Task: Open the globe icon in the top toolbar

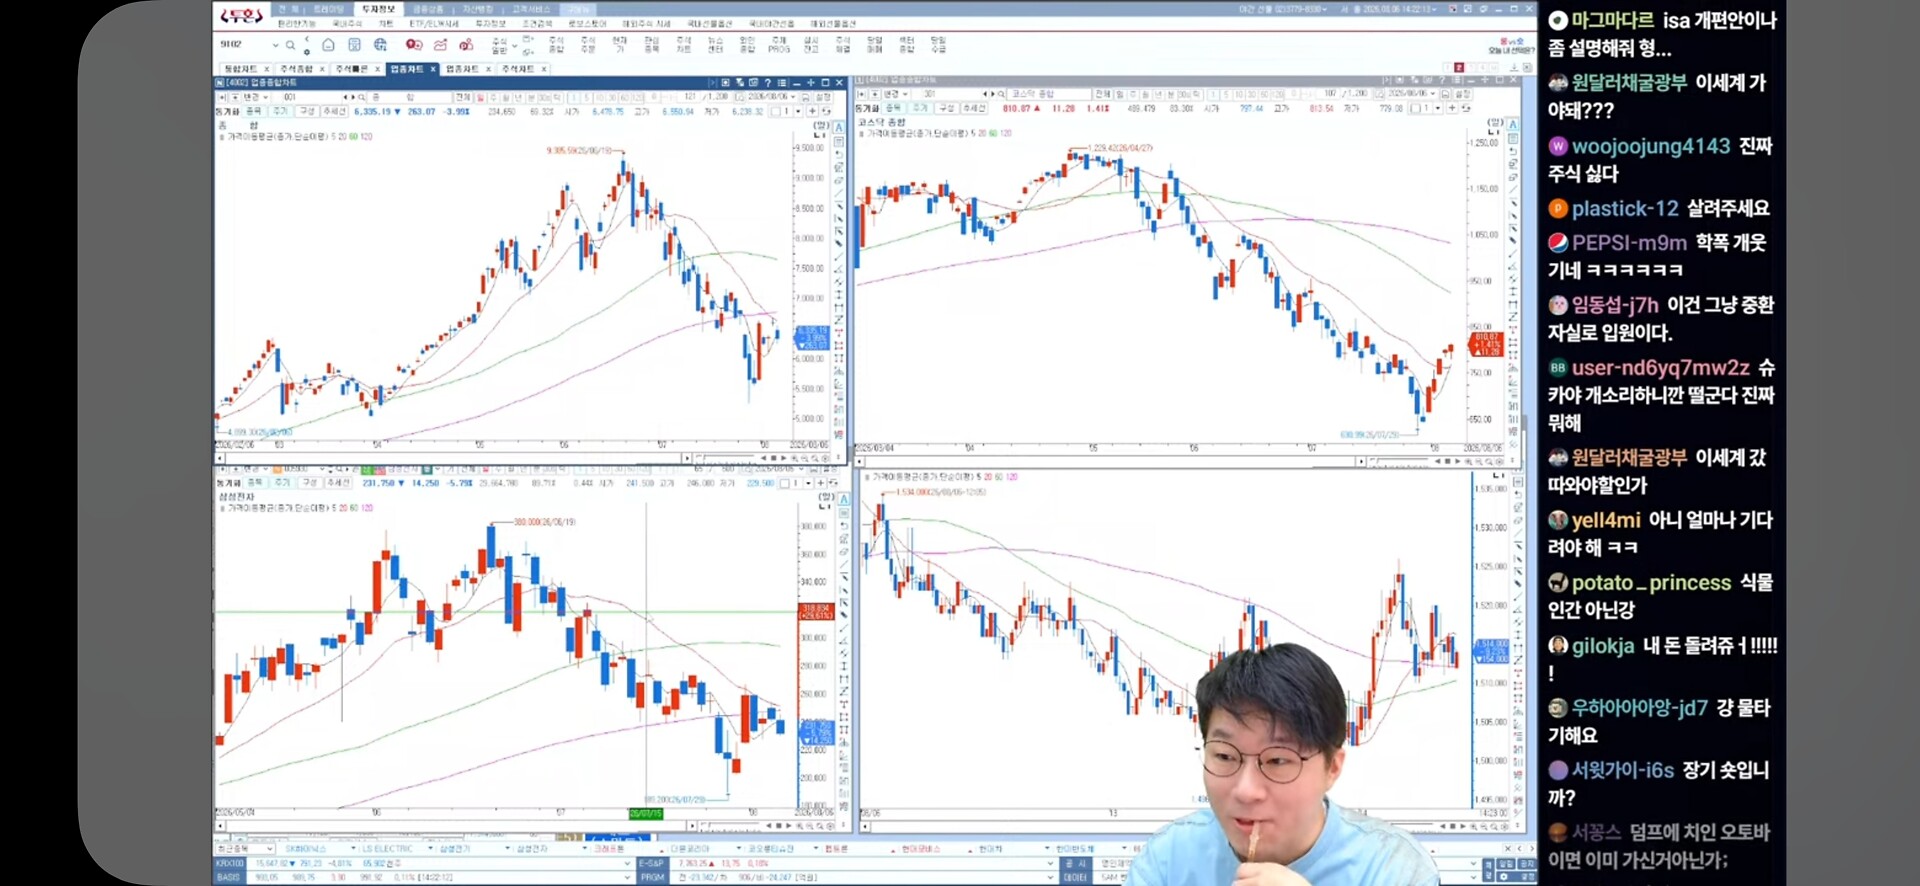Action: [x=380, y=45]
